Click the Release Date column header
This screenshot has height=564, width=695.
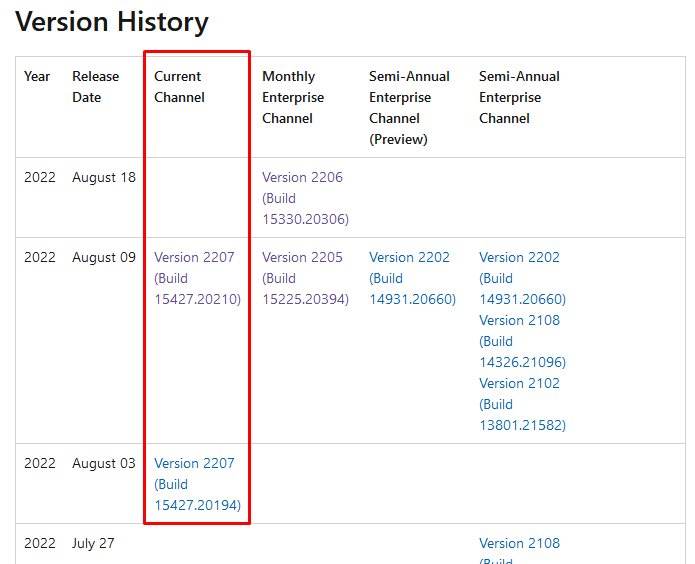click(95, 87)
